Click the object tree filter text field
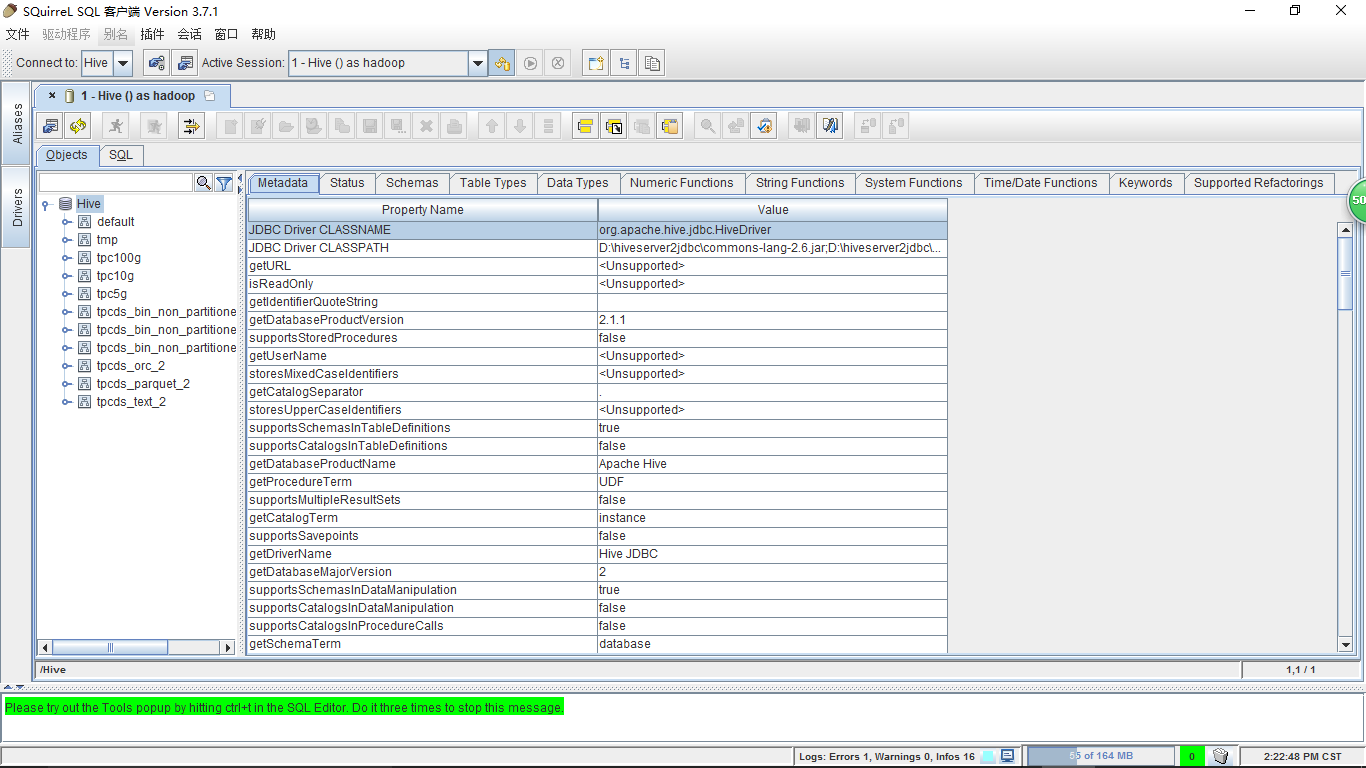The width and height of the screenshot is (1366, 768). (x=115, y=183)
